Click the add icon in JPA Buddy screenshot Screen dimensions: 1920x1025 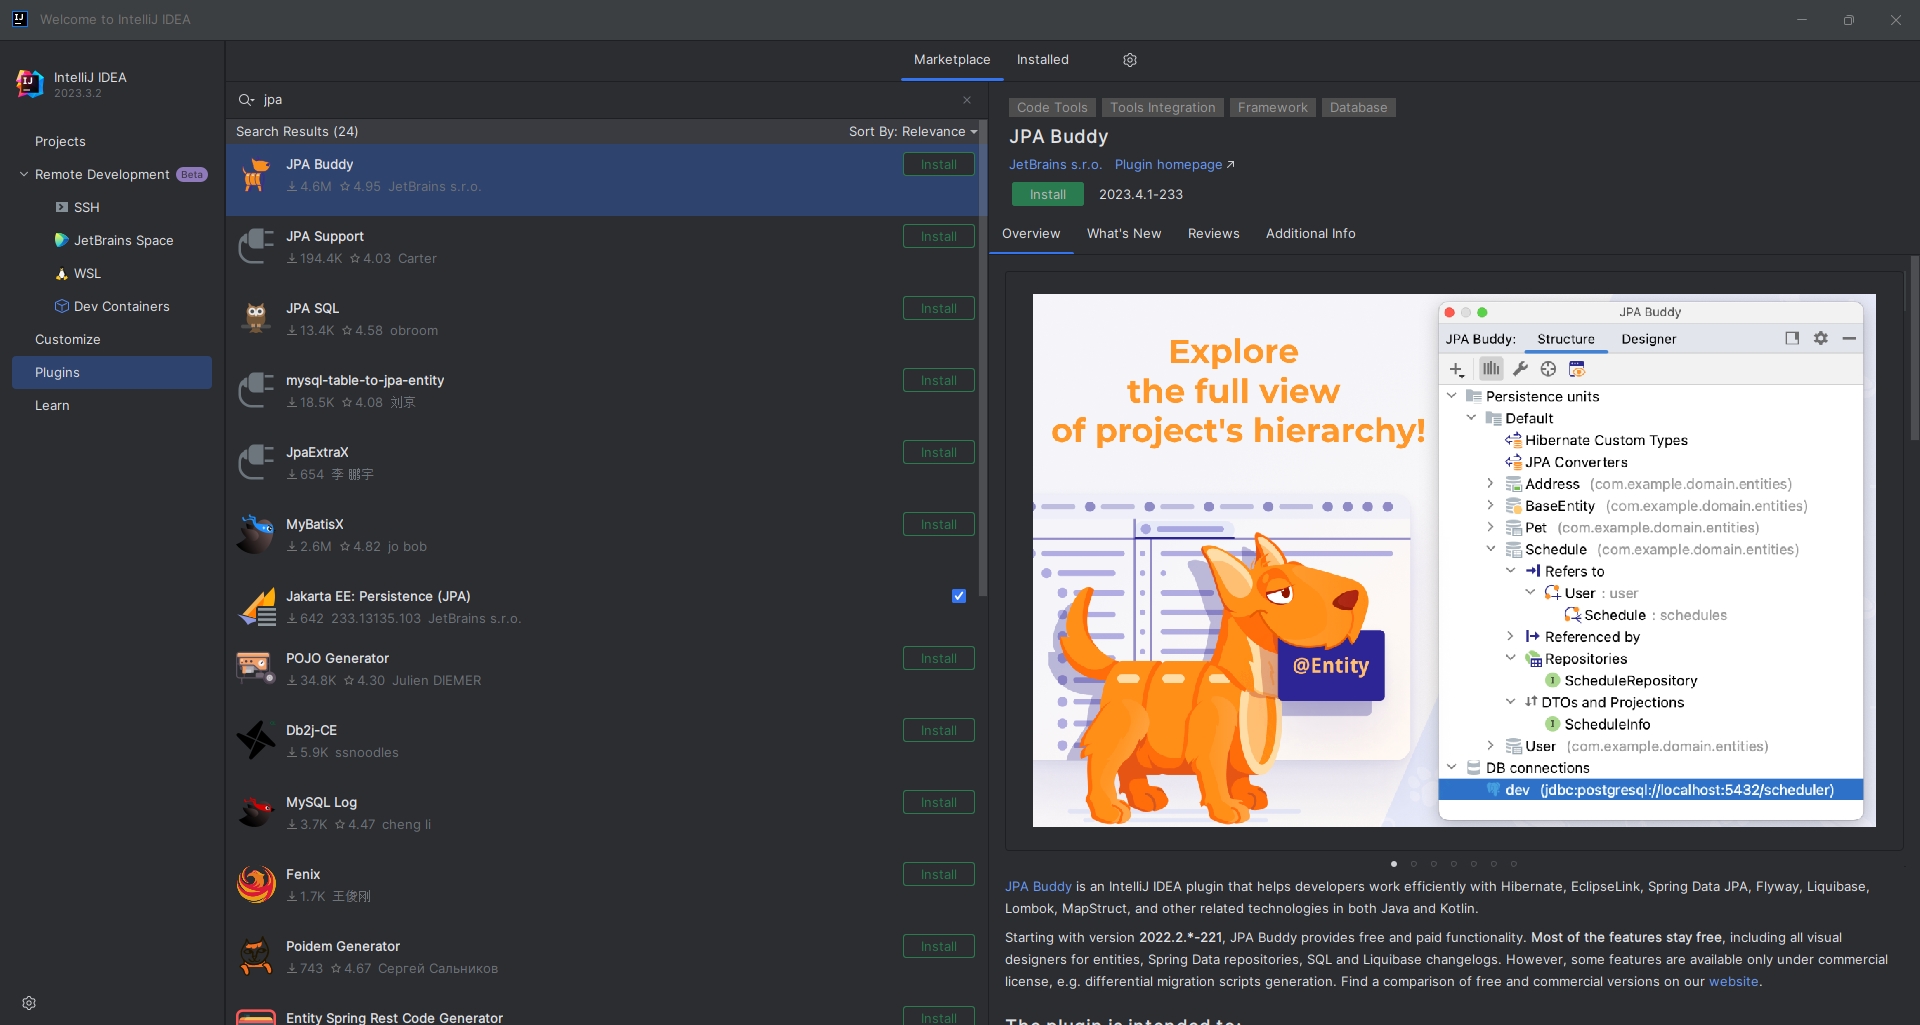point(1457,369)
